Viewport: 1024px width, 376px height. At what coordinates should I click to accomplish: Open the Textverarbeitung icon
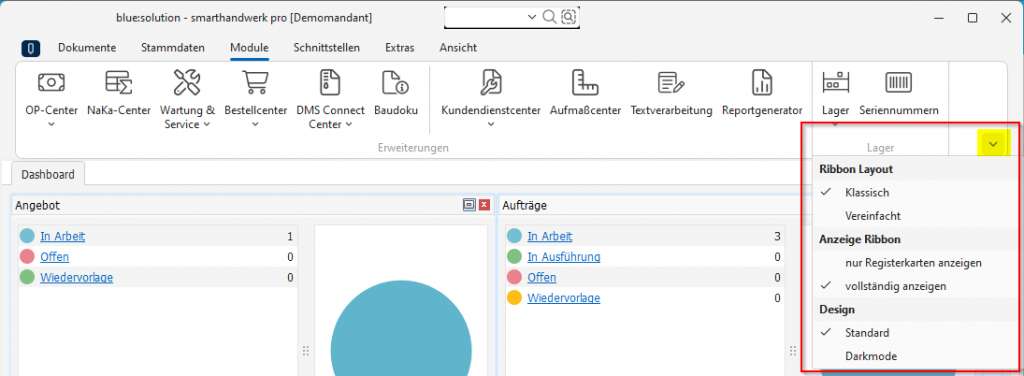pos(671,82)
